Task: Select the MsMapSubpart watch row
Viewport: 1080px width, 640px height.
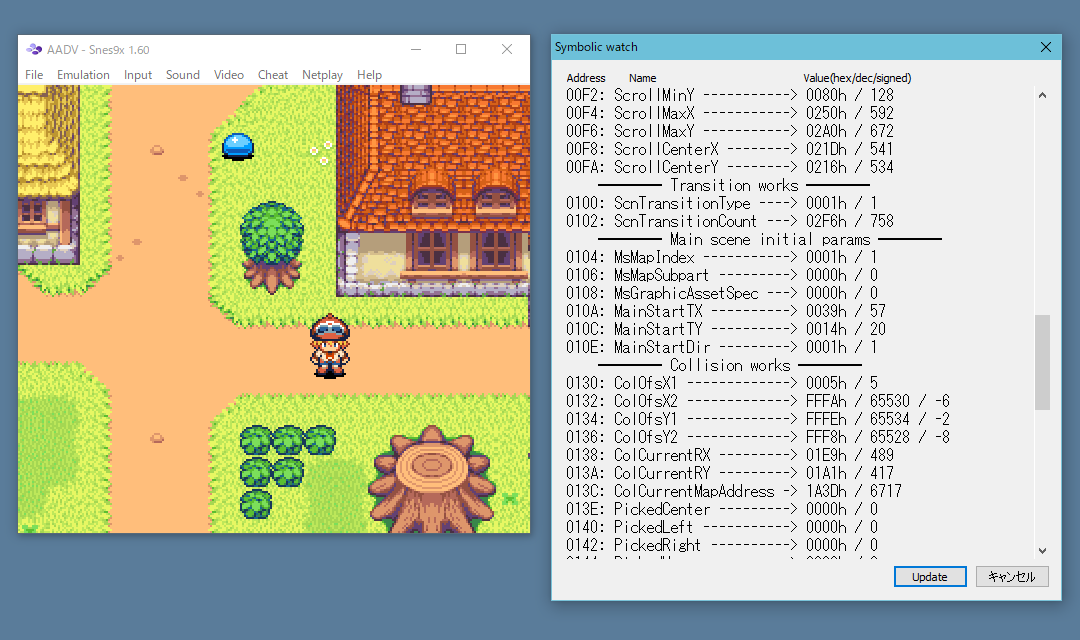Action: pos(722,275)
